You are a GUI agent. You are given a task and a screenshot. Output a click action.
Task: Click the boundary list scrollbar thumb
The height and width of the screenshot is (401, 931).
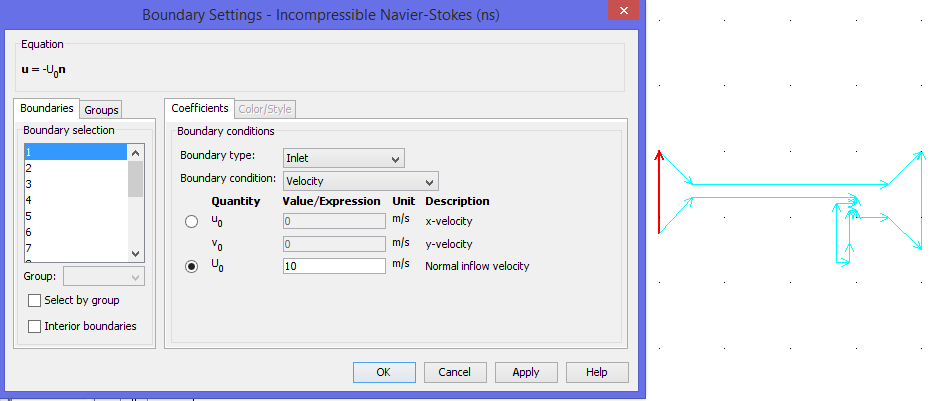(x=135, y=178)
